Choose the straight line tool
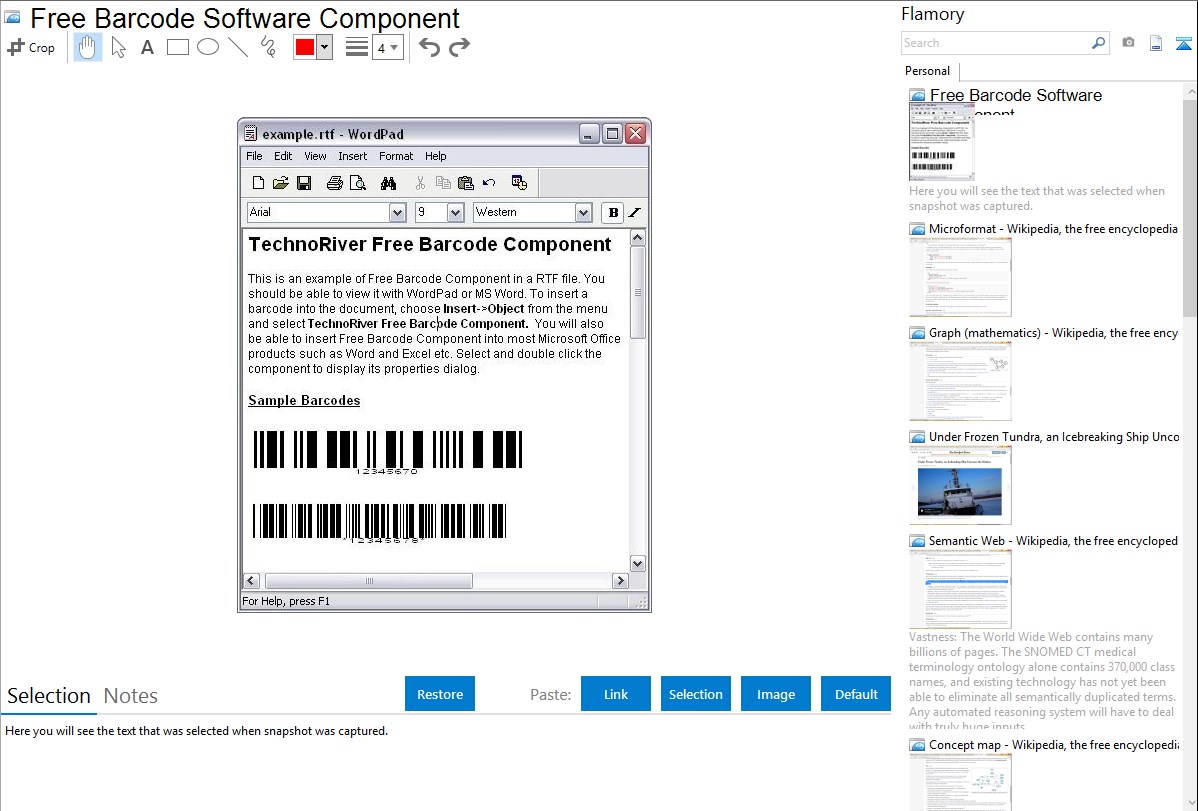1198x811 pixels. [238, 47]
